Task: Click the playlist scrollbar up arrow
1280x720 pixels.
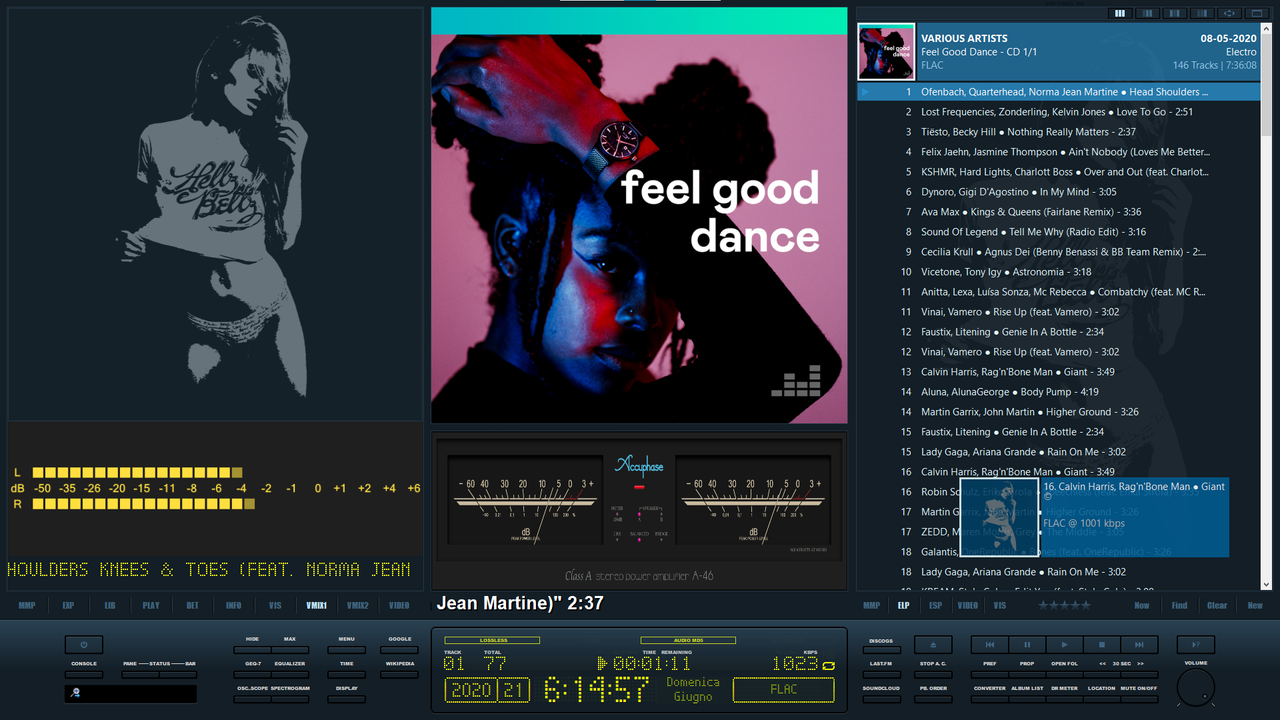Action: pyautogui.click(x=1267, y=29)
